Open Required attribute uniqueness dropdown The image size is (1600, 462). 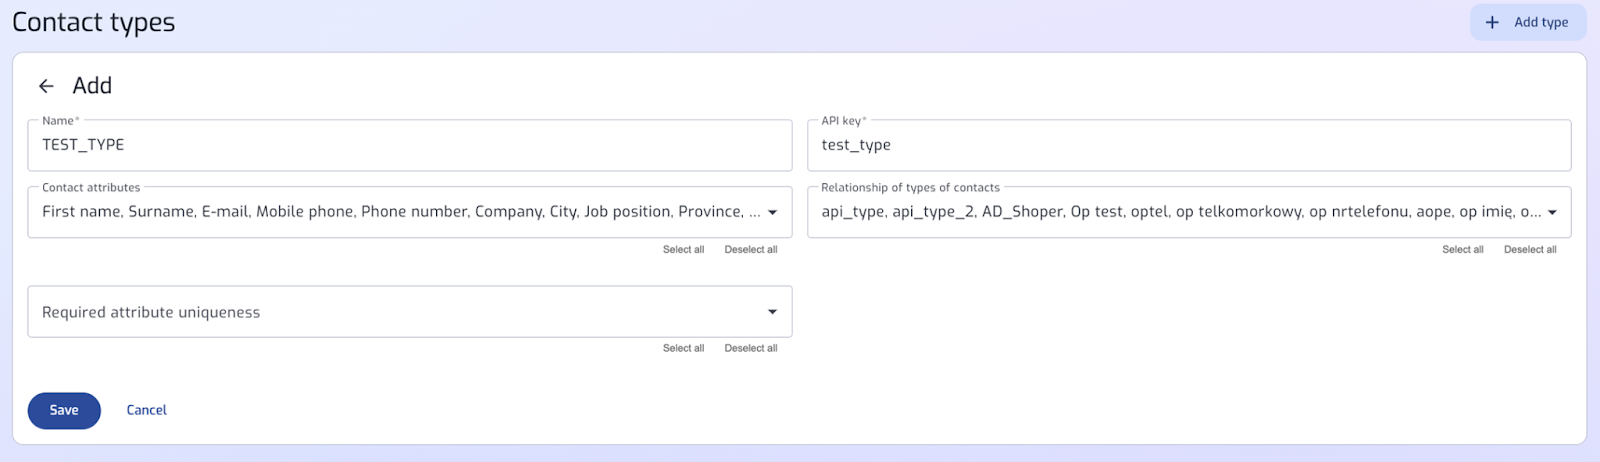[x=410, y=312]
